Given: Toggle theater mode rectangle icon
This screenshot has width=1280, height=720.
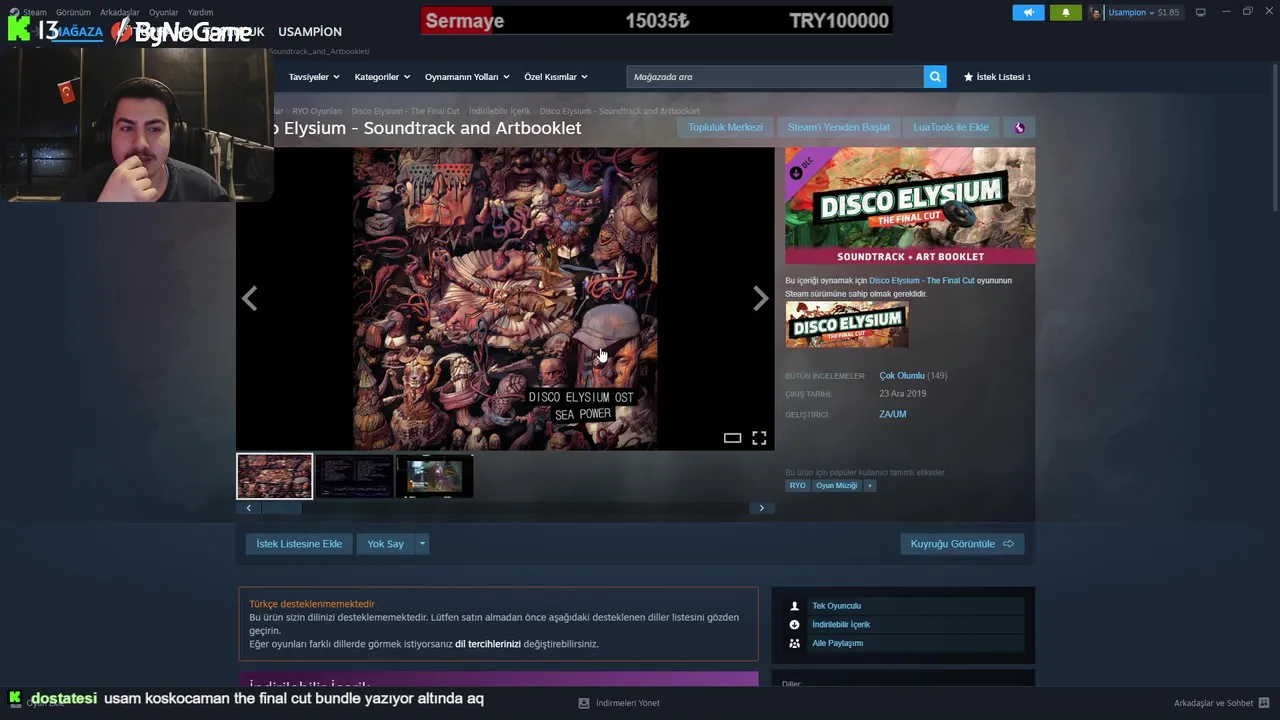Looking at the screenshot, I should 732,438.
